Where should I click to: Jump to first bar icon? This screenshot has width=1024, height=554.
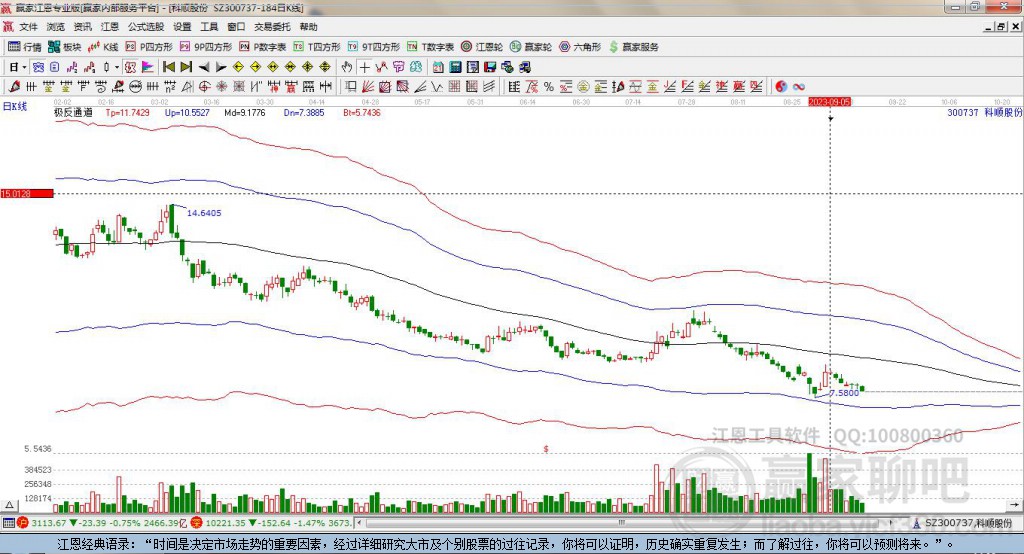click(169, 67)
